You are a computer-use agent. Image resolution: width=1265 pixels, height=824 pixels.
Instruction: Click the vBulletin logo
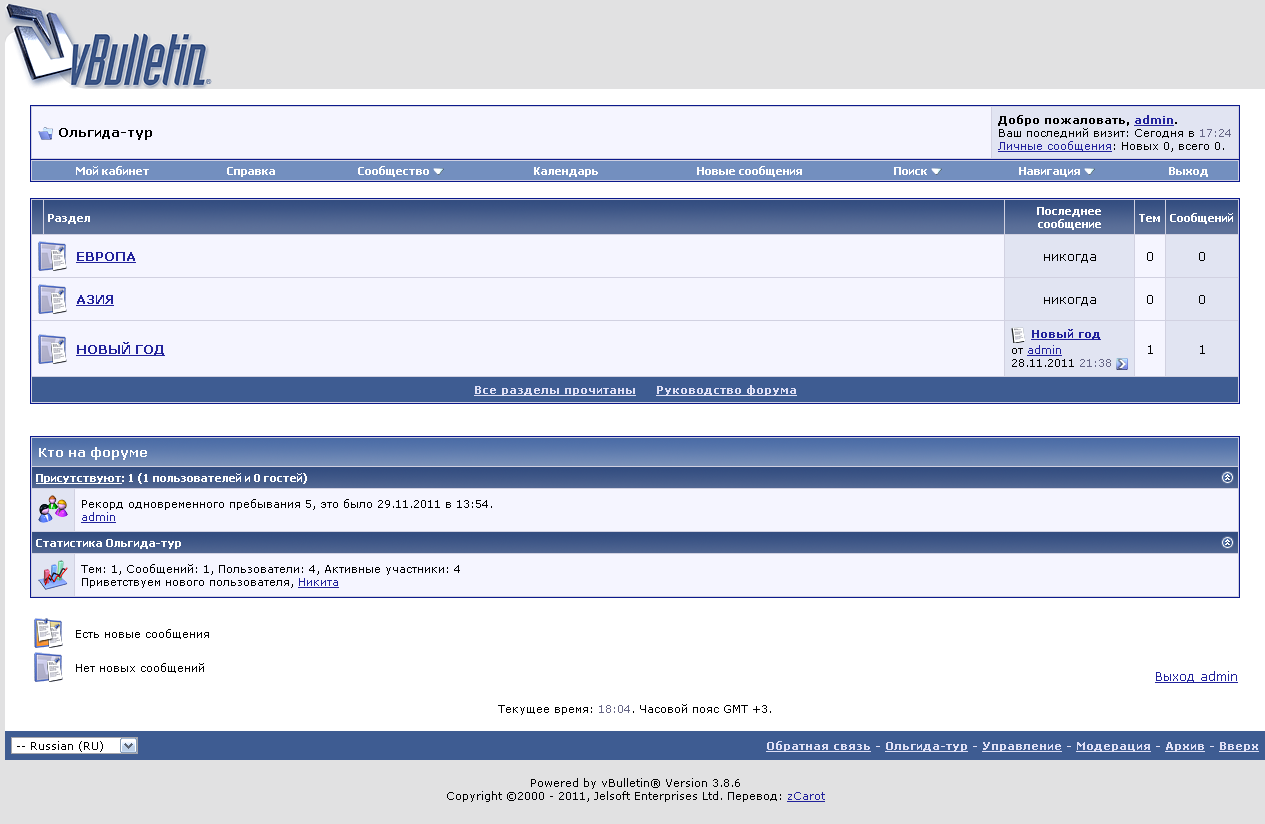tap(109, 47)
